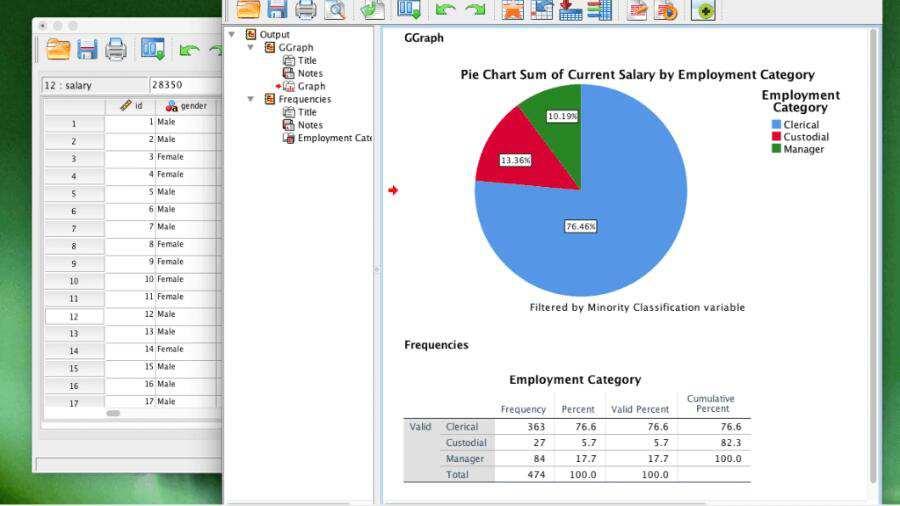Collapse the Frequencies node in the outline tree
The height and width of the screenshot is (506, 900).
(x=250, y=99)
